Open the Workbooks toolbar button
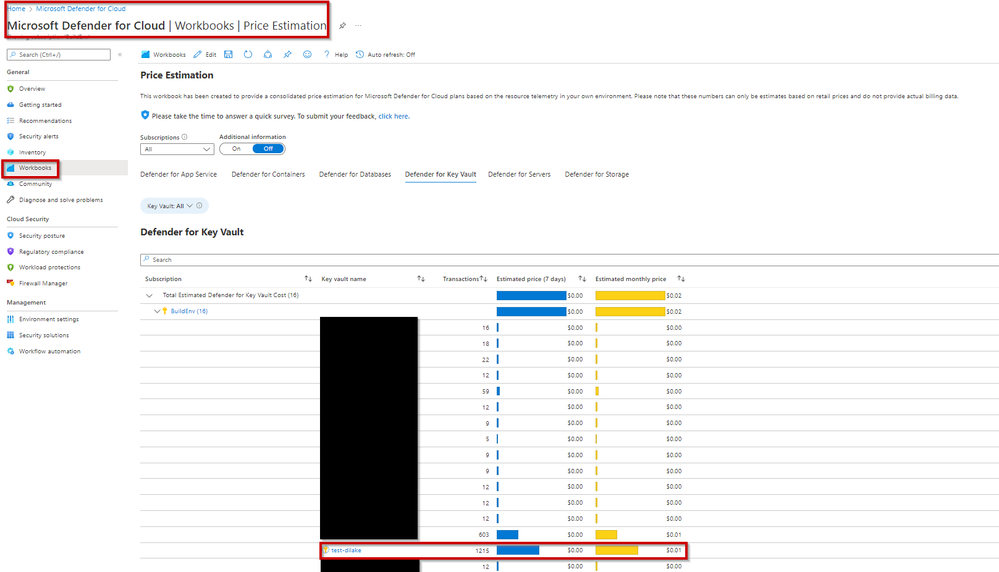This screenshot has height=572, width=999. coord(163,55)
